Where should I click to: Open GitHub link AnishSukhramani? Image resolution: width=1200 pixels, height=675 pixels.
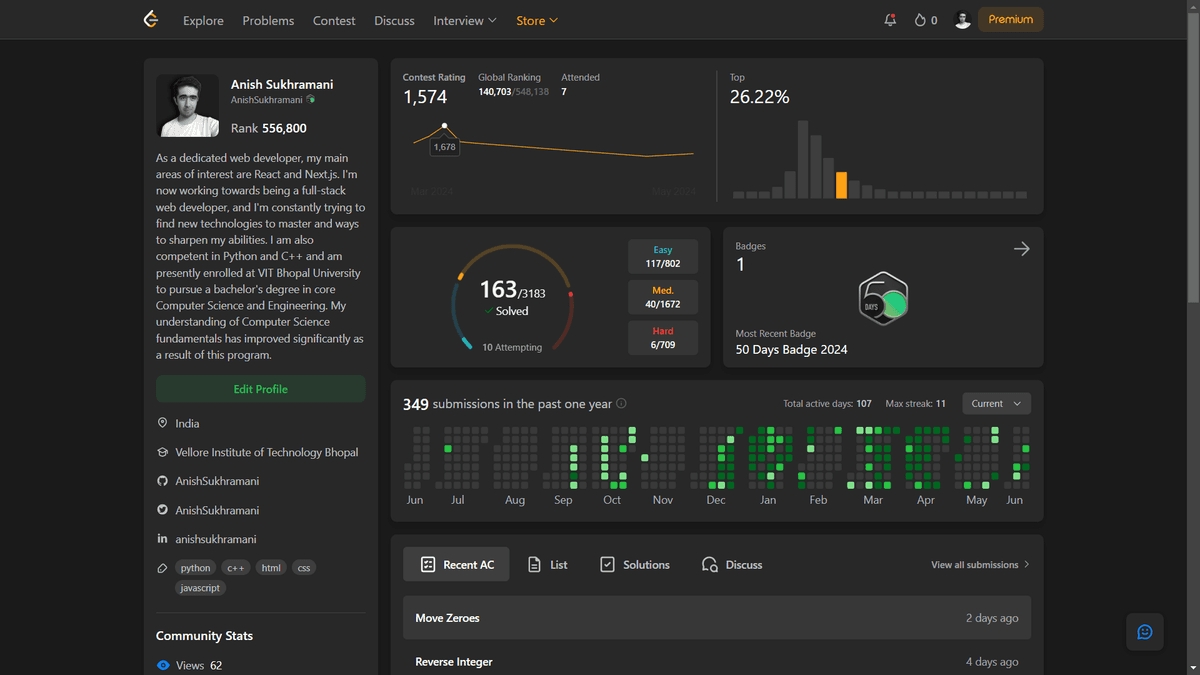click(217, 481)
